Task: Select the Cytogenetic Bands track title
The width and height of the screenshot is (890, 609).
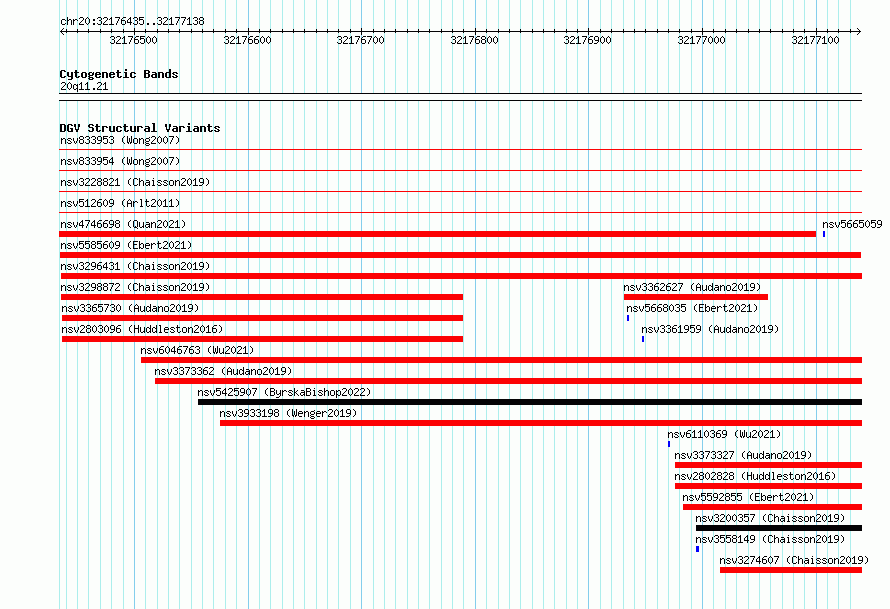Action: (x=119, y=74)
